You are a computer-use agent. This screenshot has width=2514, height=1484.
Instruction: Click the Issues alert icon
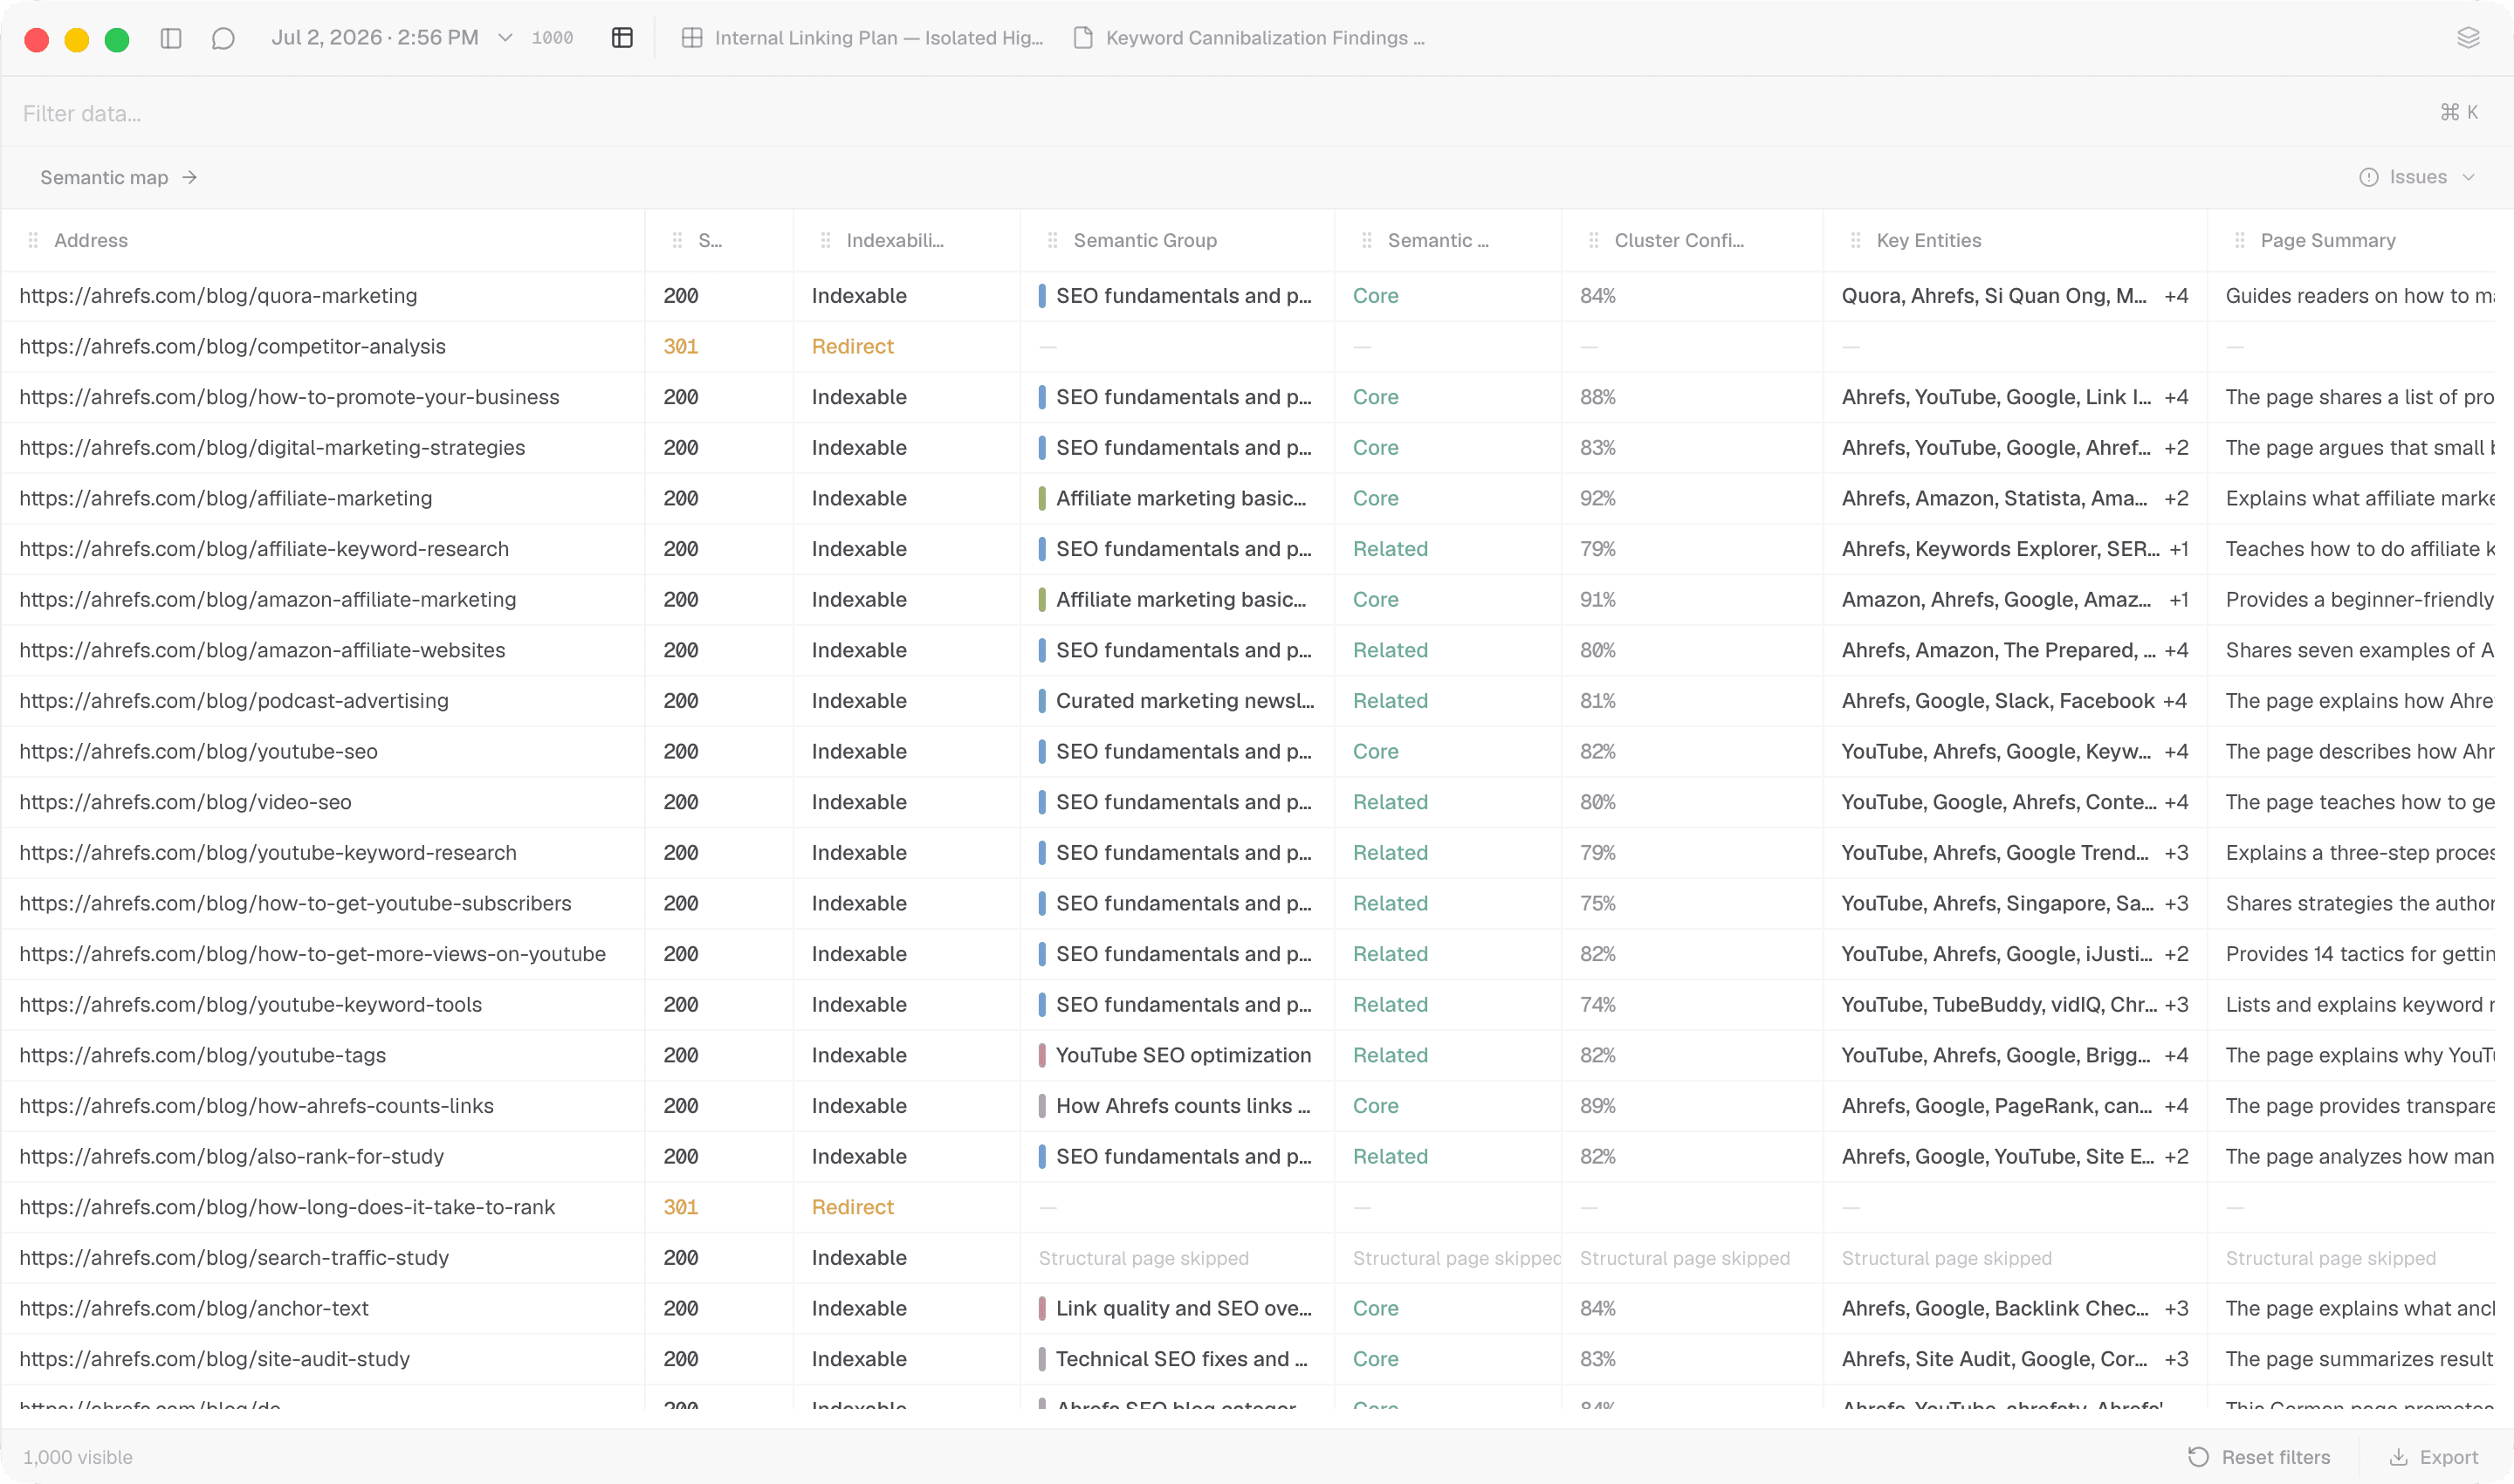click(2368, 177)
